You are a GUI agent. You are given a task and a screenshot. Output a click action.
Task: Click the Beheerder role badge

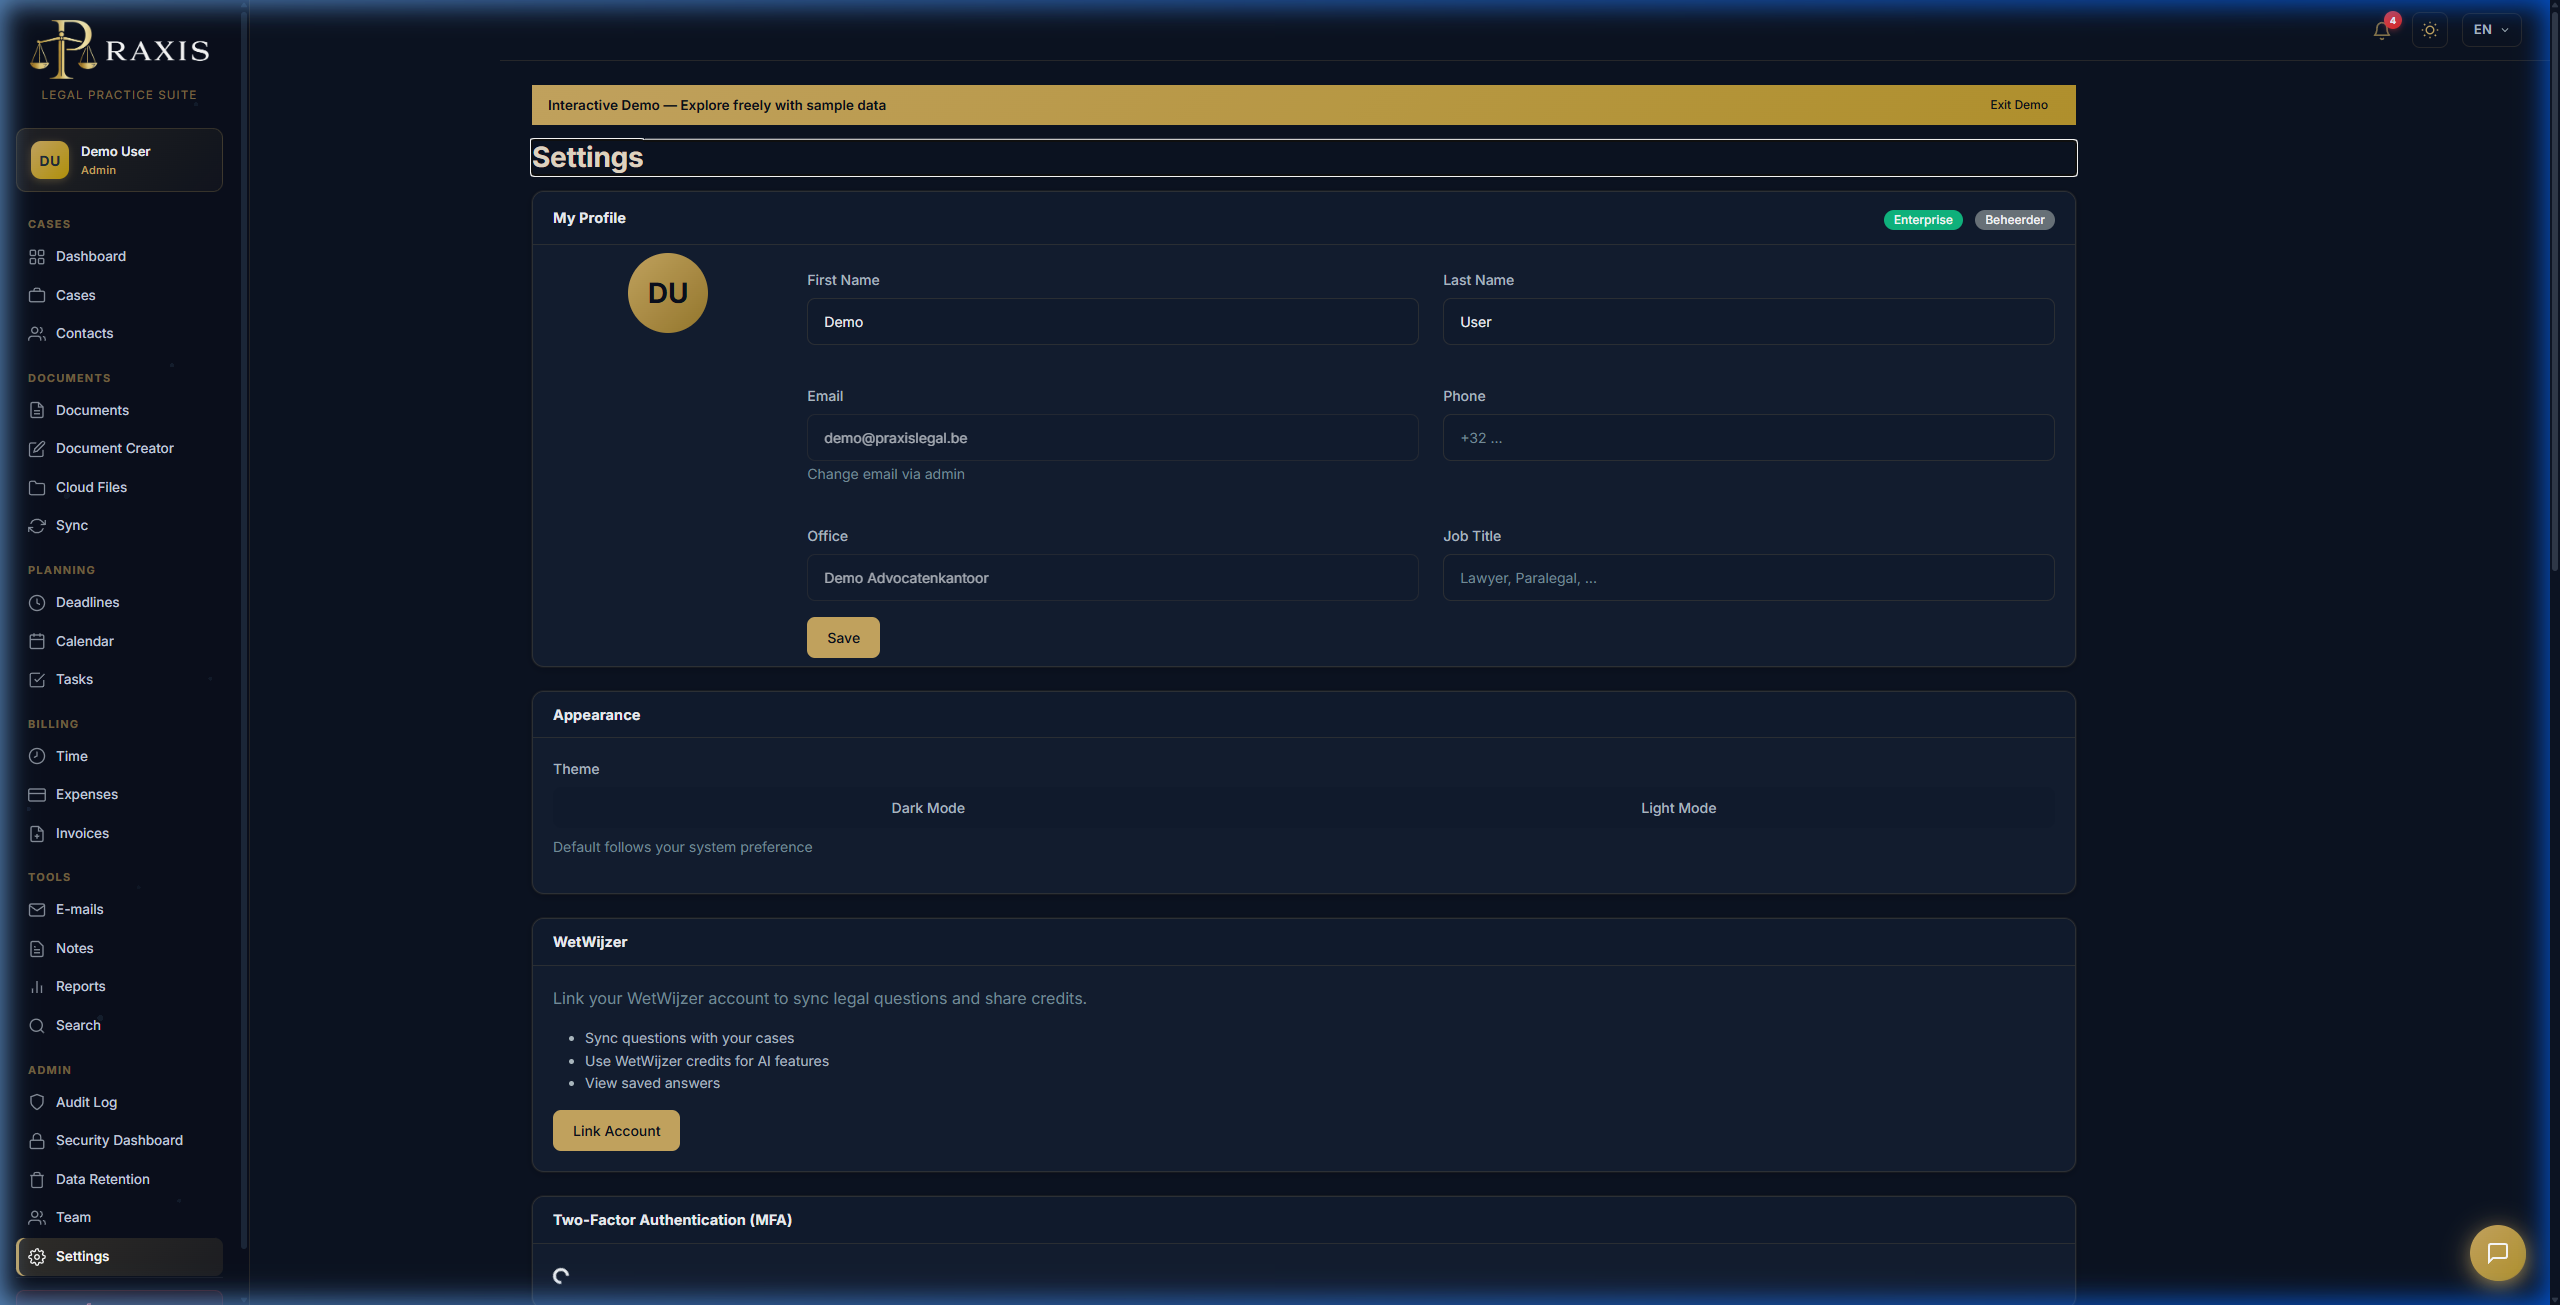2015,220
